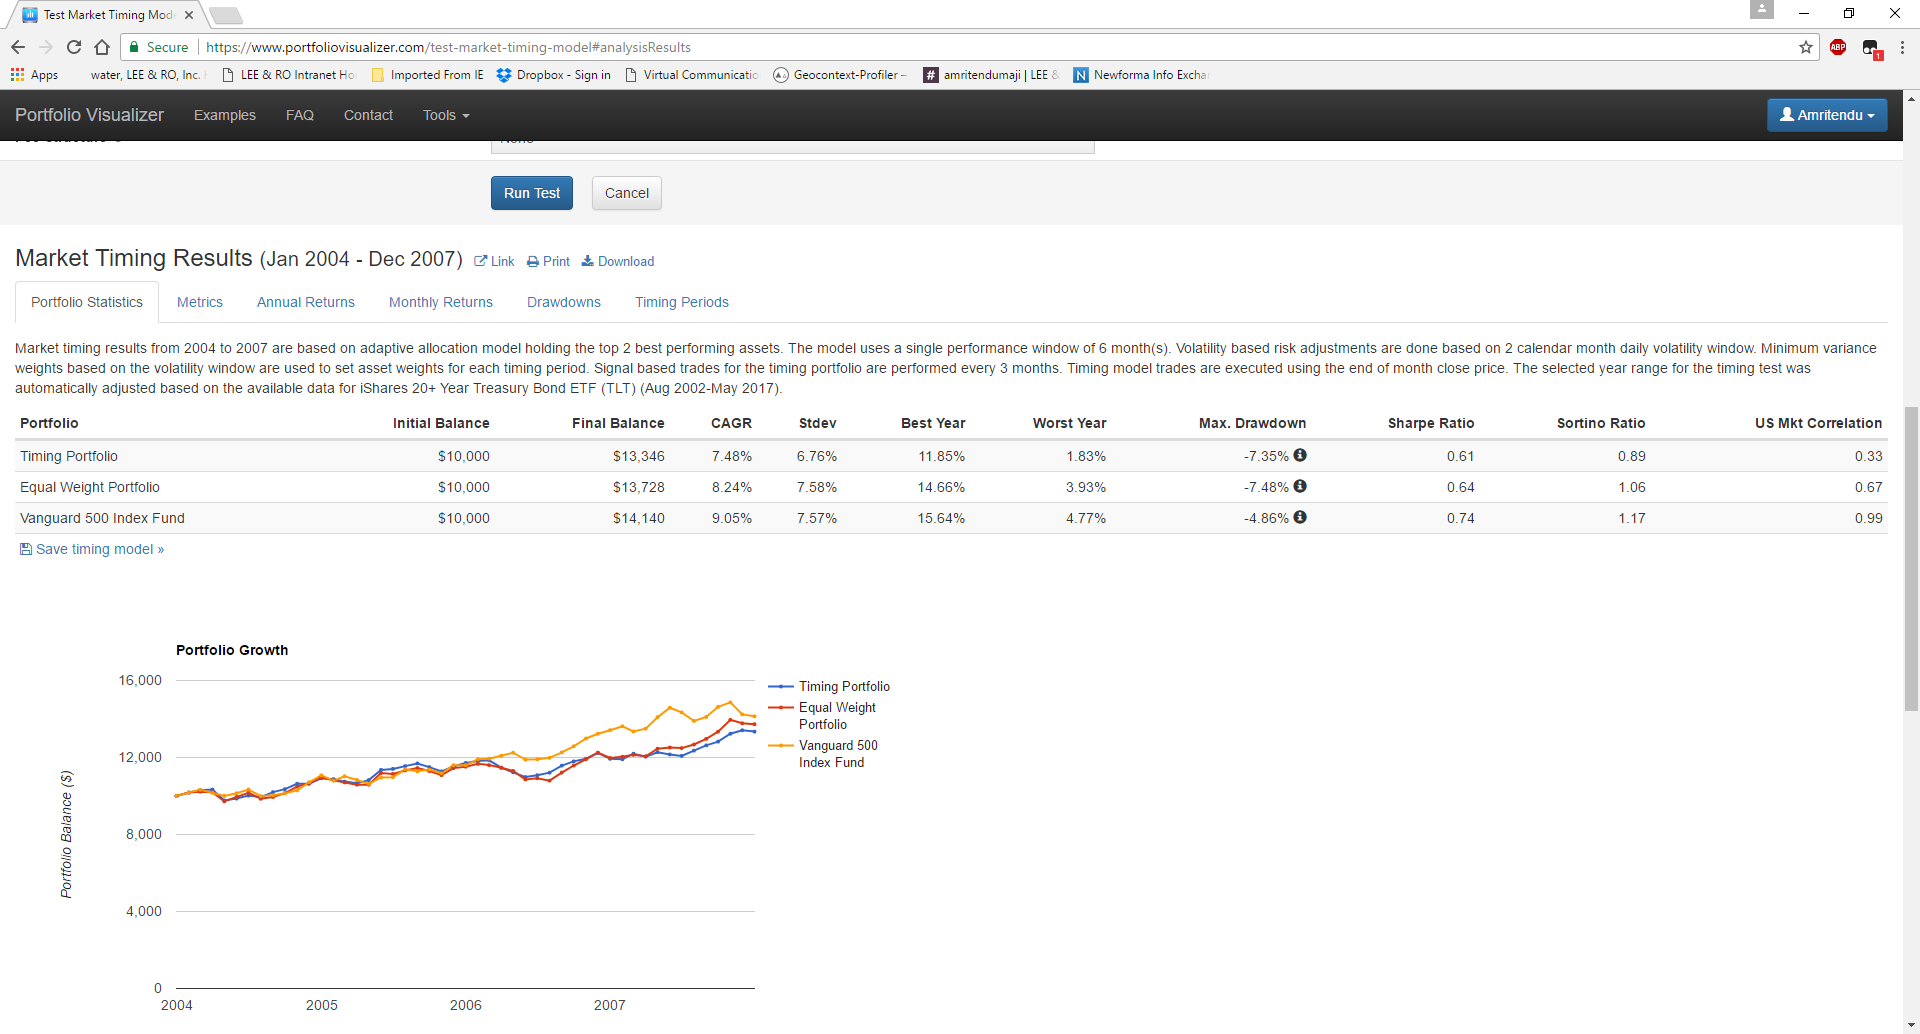Click the info icon beside -7.35% drawdown
The image size is (1920, 1034).
point(1300,455)
